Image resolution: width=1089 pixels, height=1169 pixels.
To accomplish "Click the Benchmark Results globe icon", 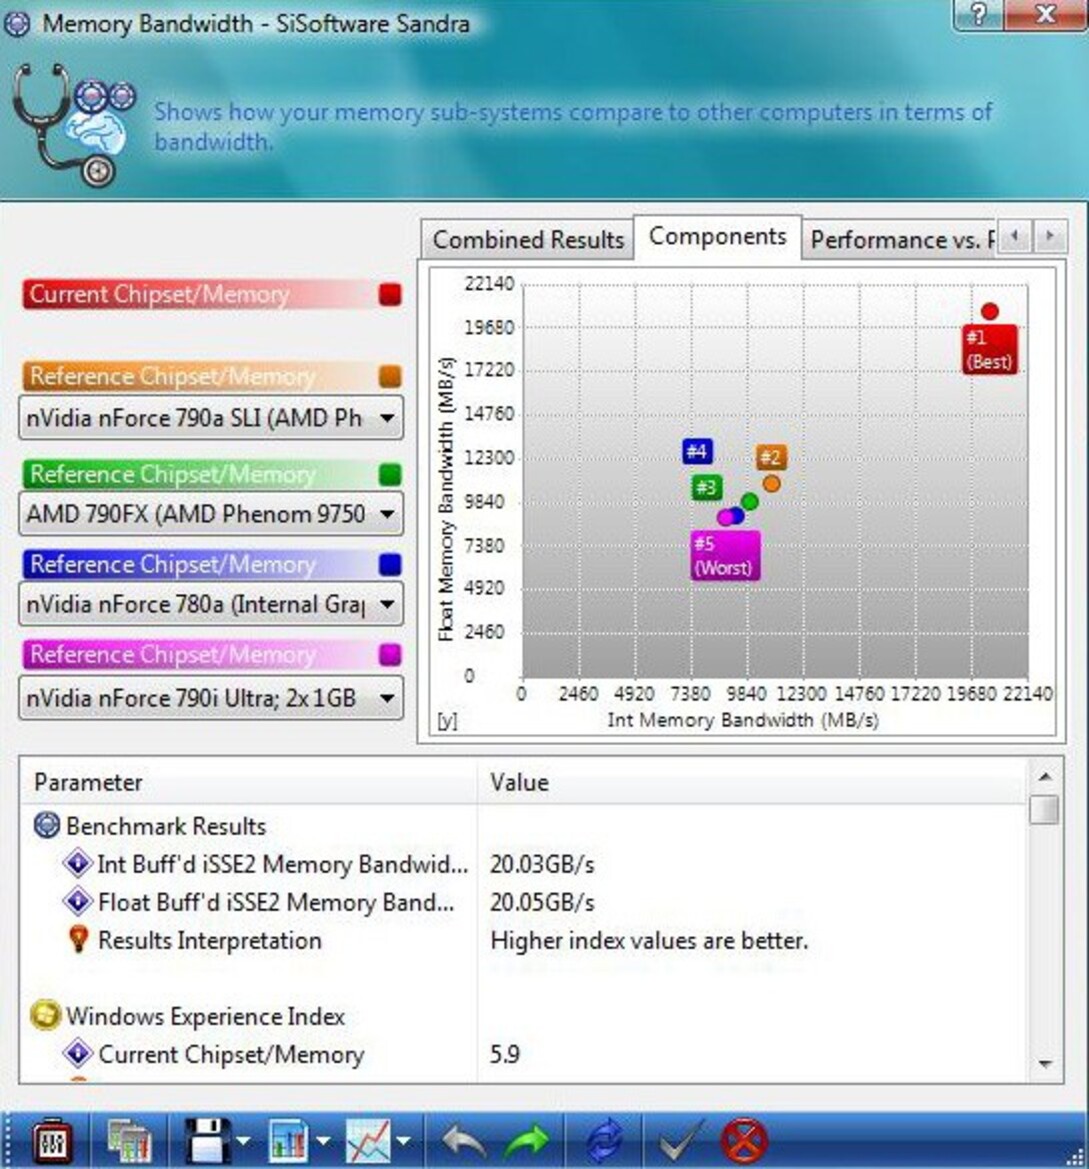I will tap(47, 825).
